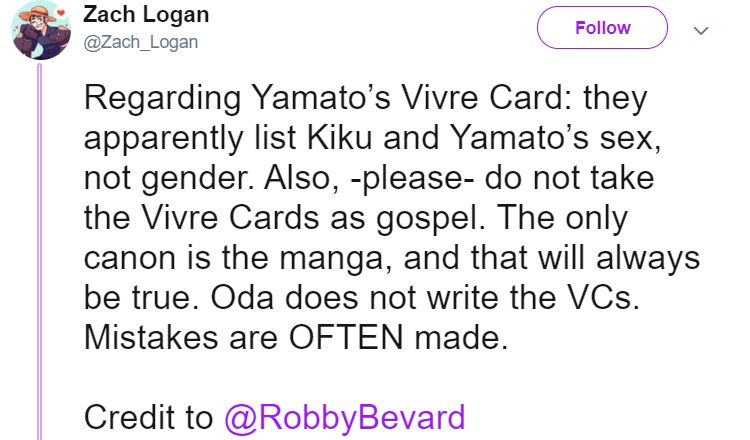Click Zach Logan's profile avatar picture
Viewport: 750px width, 440px height.
coord(40,31)
